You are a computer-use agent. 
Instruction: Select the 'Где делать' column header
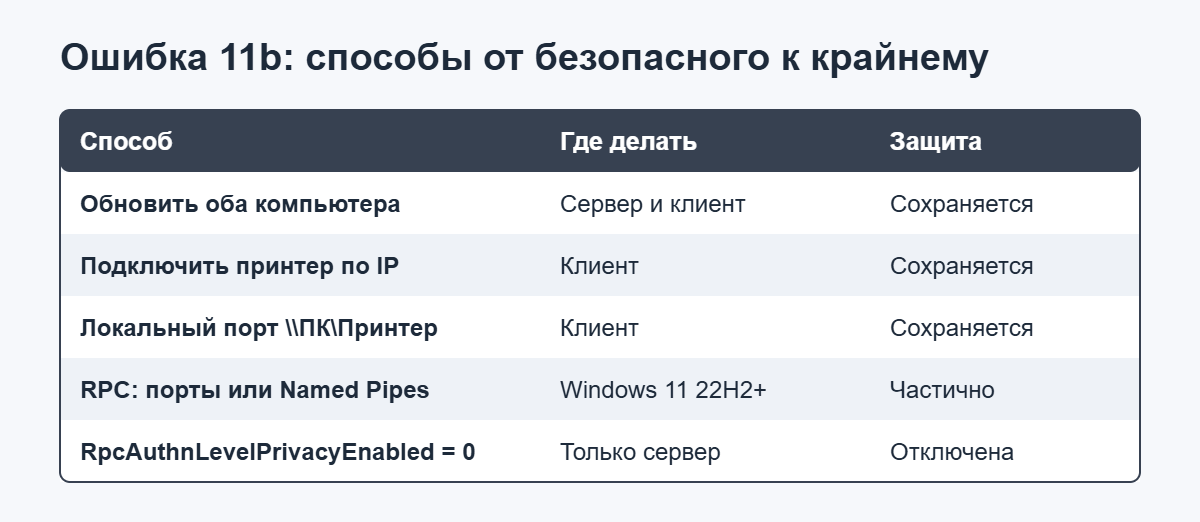tap(628, 141)
